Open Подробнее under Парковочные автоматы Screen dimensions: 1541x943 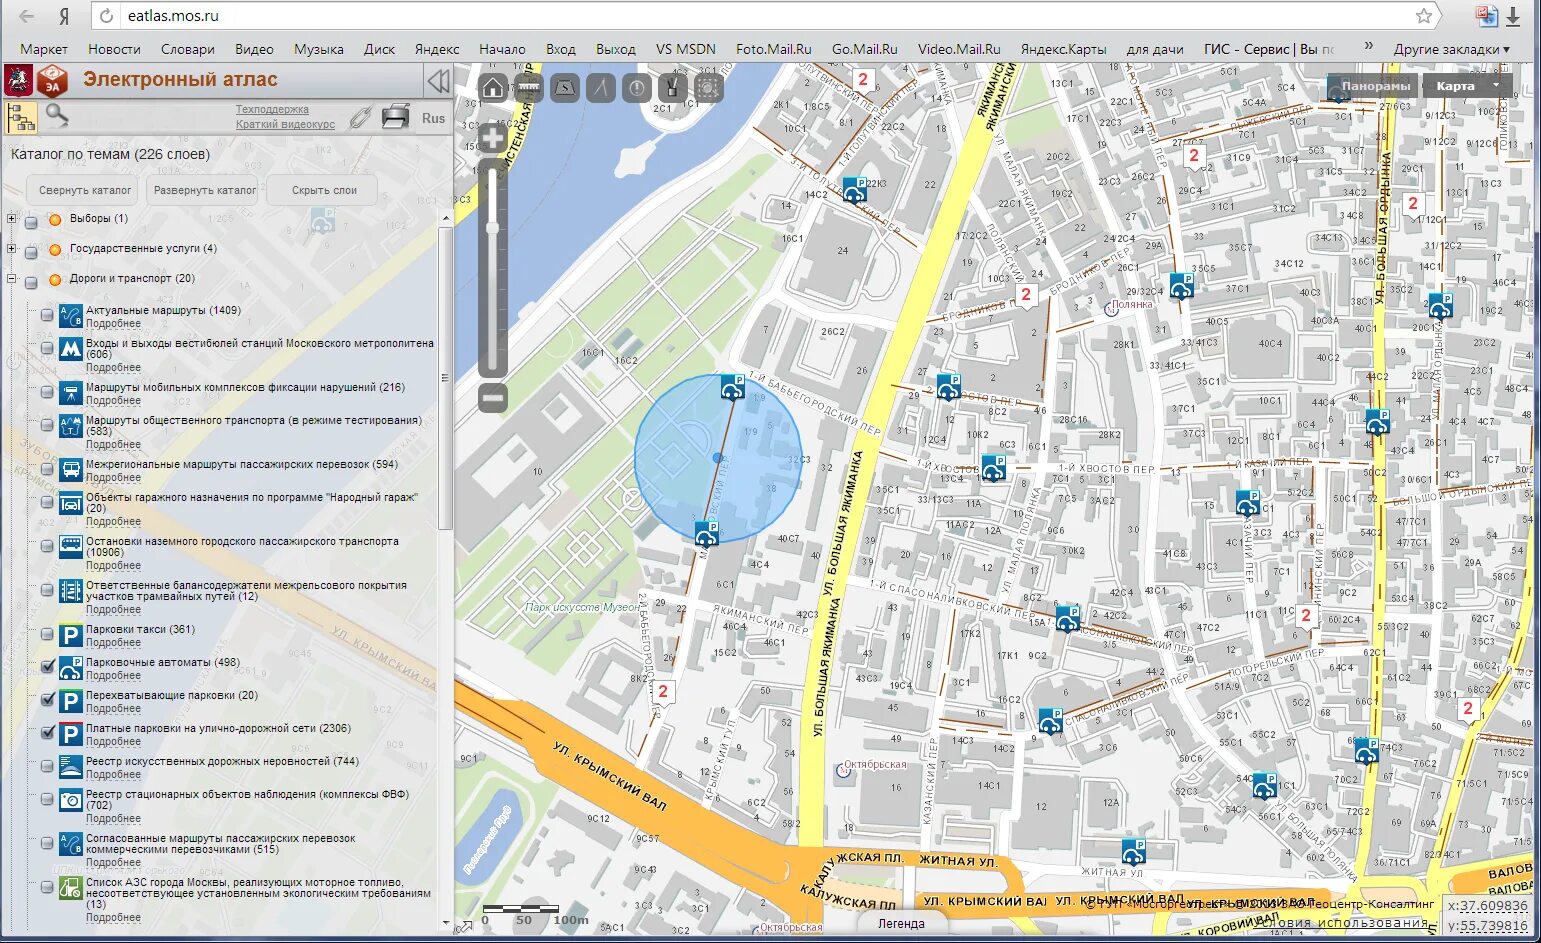(113, 676)
